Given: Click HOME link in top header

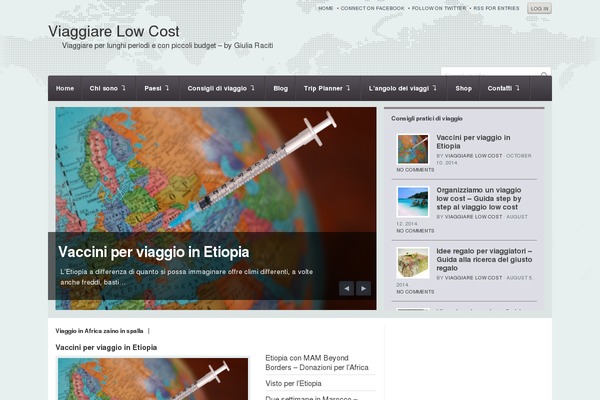Looking at the screenshot, I should (326, 8).
